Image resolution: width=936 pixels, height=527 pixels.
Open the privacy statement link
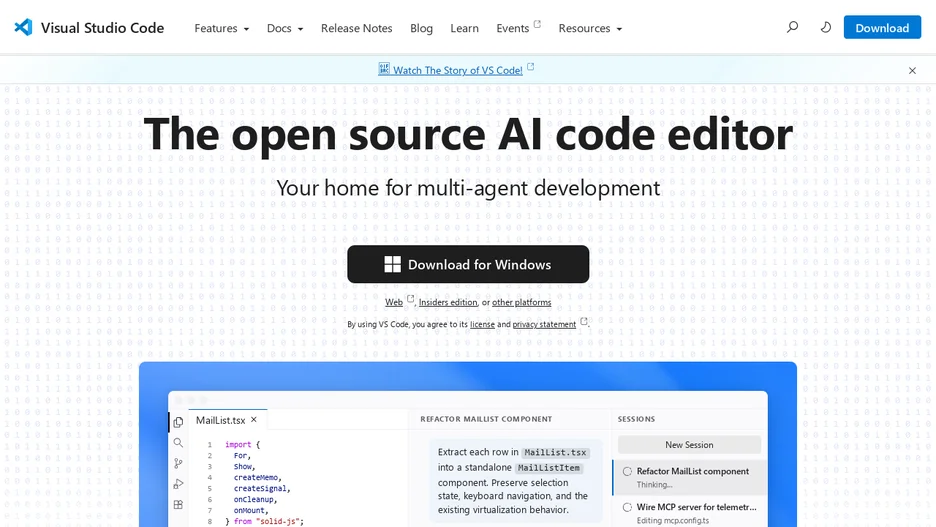[x=544, y=324]
